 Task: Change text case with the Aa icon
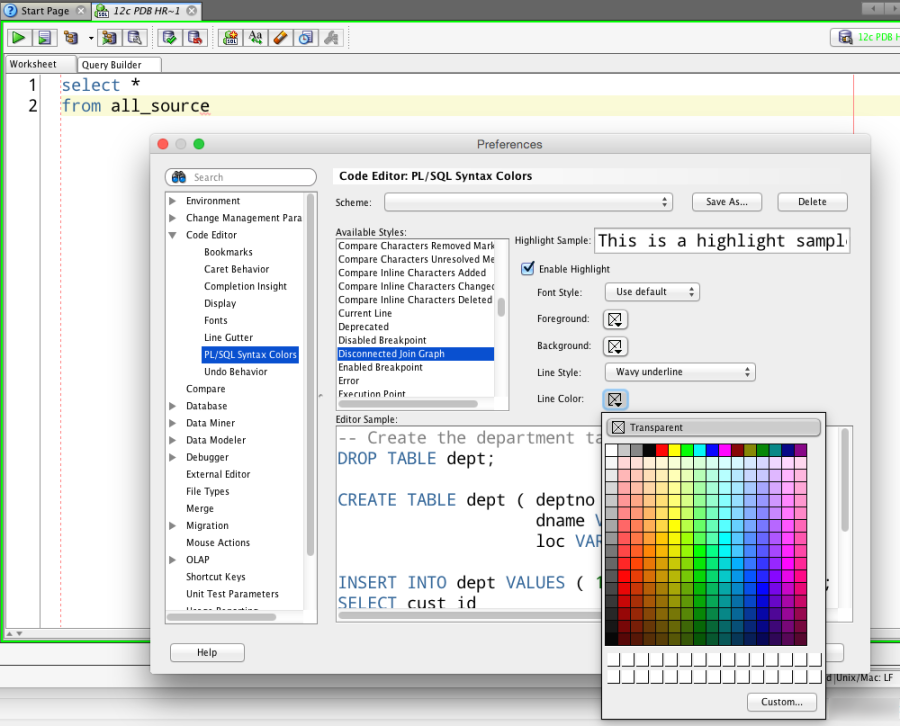(x=256, y=37)
